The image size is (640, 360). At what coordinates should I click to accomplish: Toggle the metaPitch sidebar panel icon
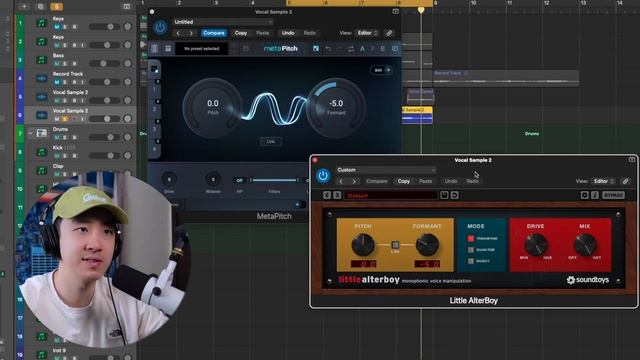155,49
